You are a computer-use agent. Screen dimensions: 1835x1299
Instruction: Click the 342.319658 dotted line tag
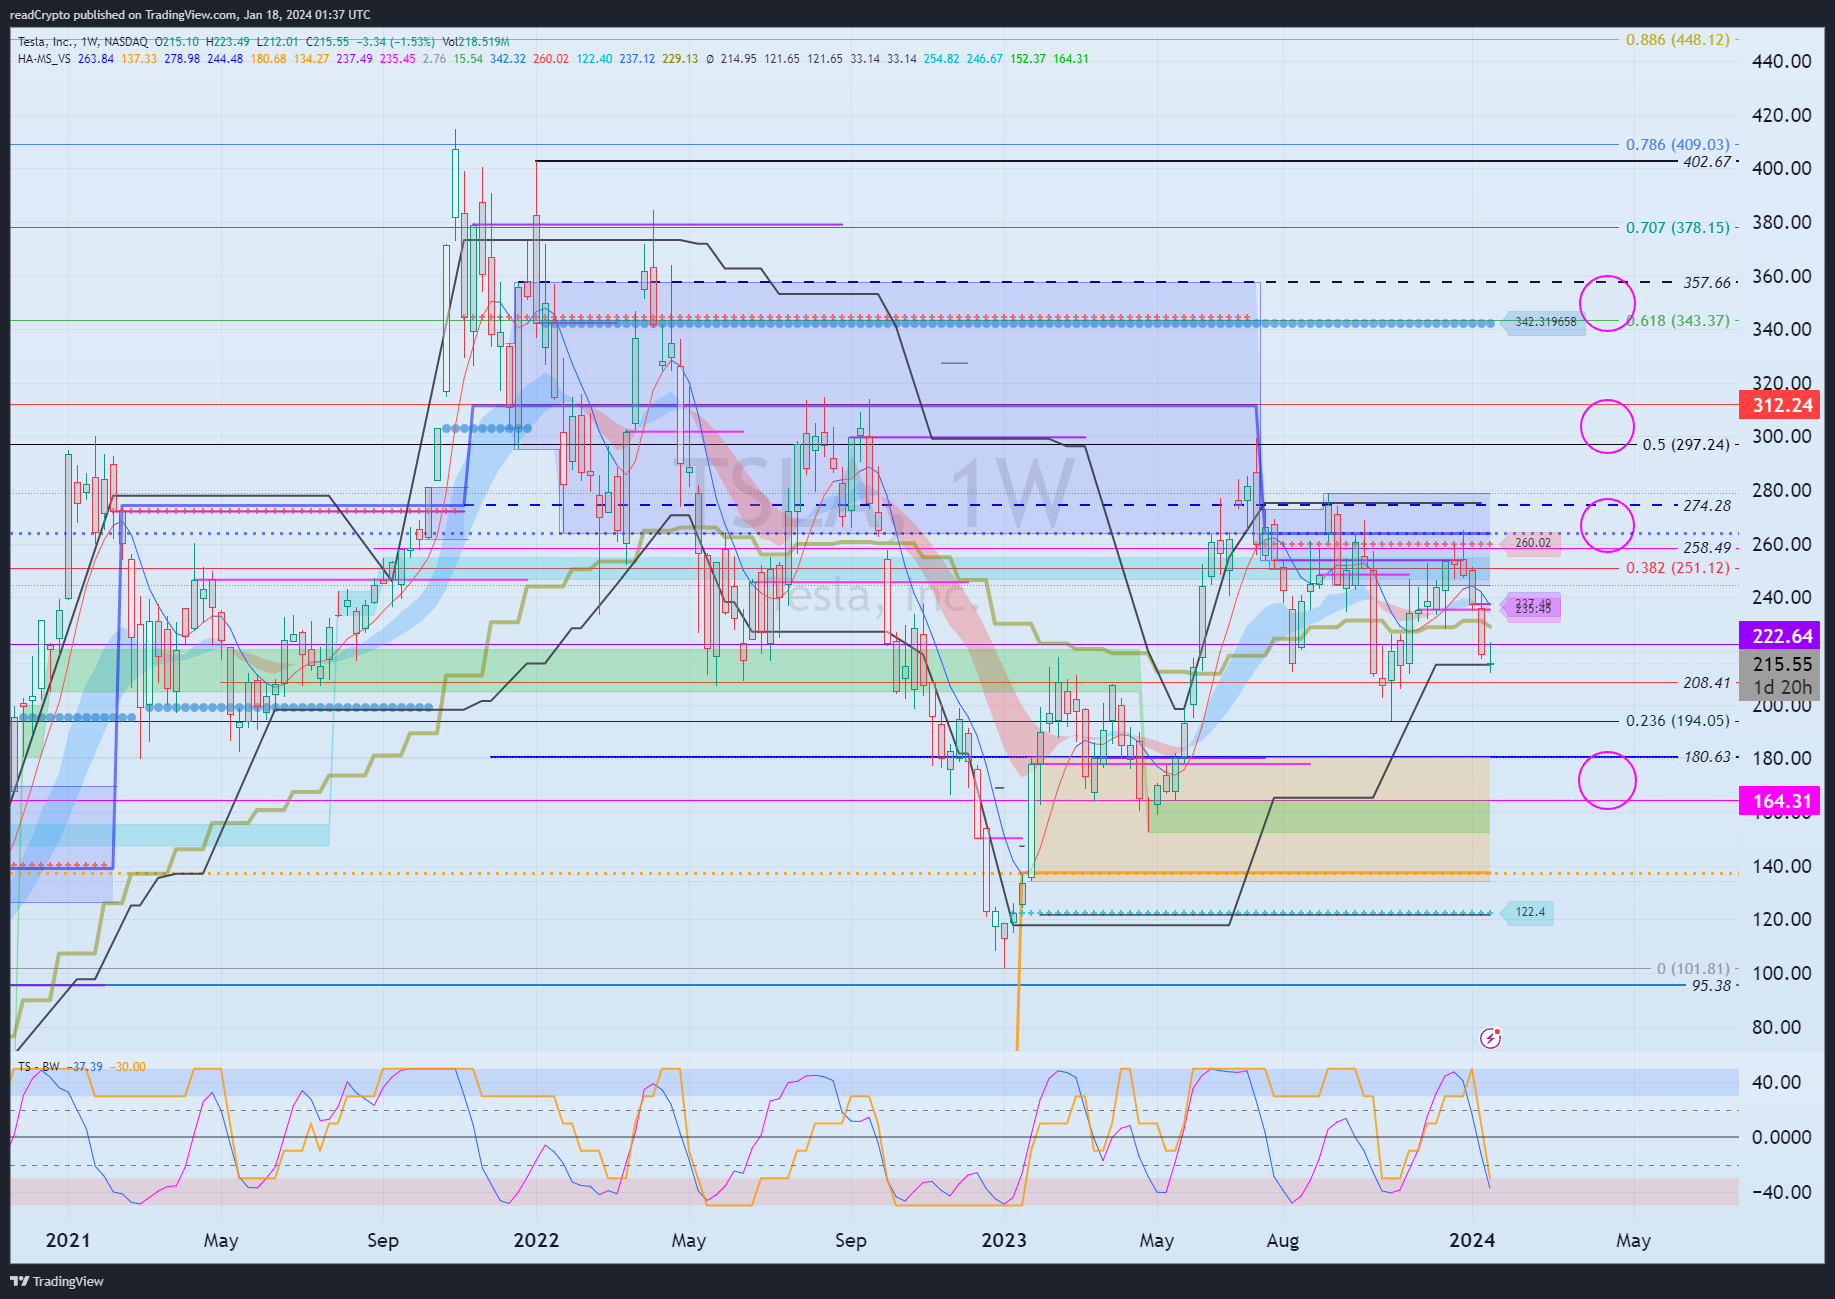(x=1545, y=322)
